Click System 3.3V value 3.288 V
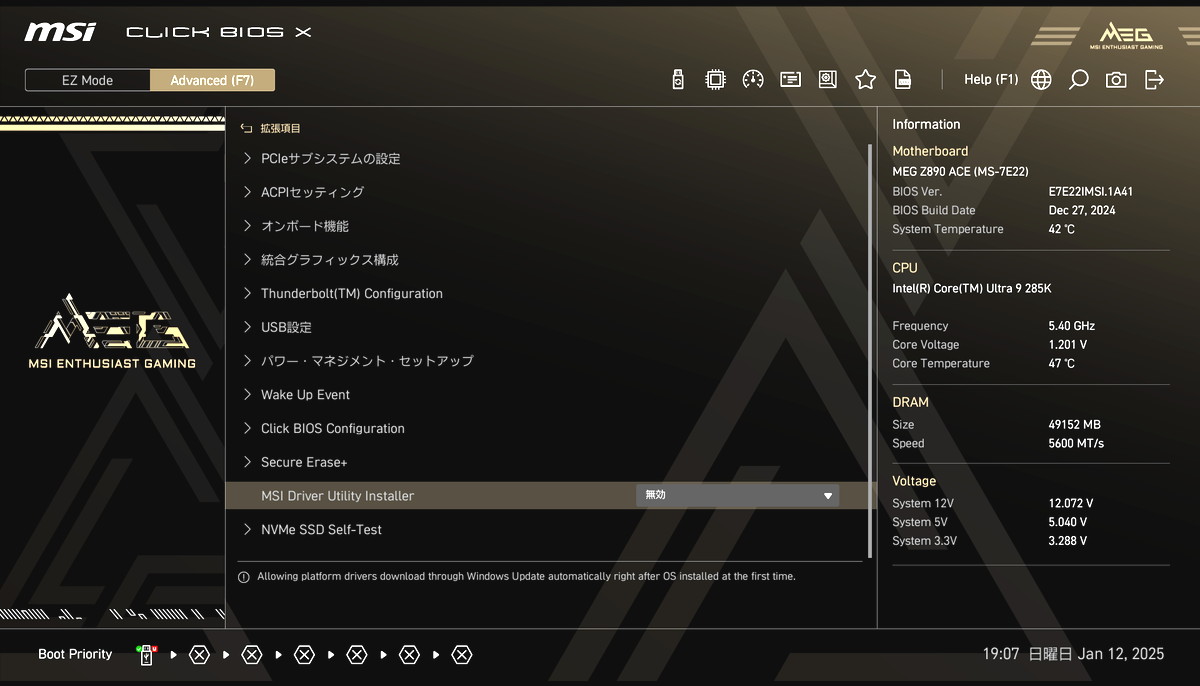The image size is (1200, 686). [x=1067, y=541]
